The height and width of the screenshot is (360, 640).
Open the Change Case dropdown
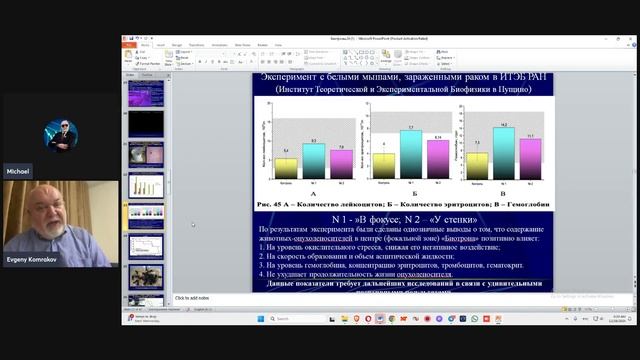[240, 62]
